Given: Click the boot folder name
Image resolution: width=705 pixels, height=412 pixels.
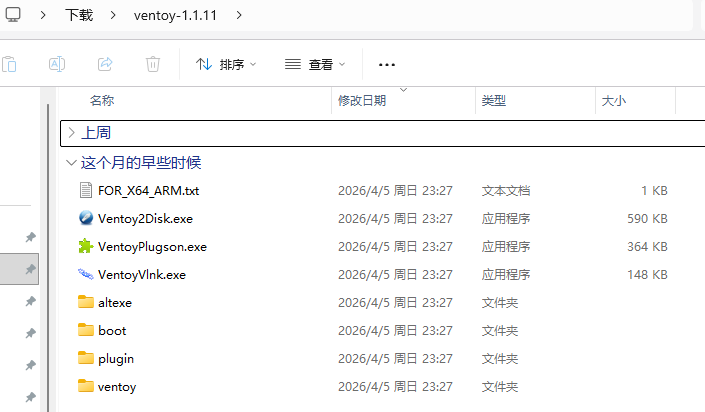Looking at the screenshot, I should click(x=112, y=331).
